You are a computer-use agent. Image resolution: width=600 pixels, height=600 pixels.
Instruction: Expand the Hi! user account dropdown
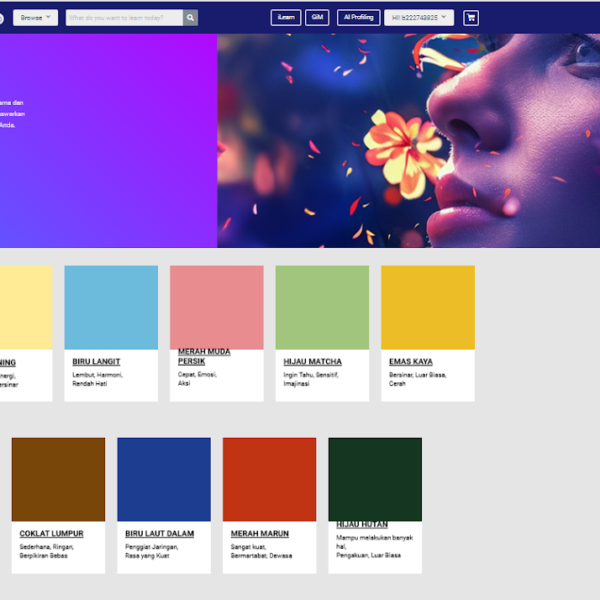click(x=419, y=18)
